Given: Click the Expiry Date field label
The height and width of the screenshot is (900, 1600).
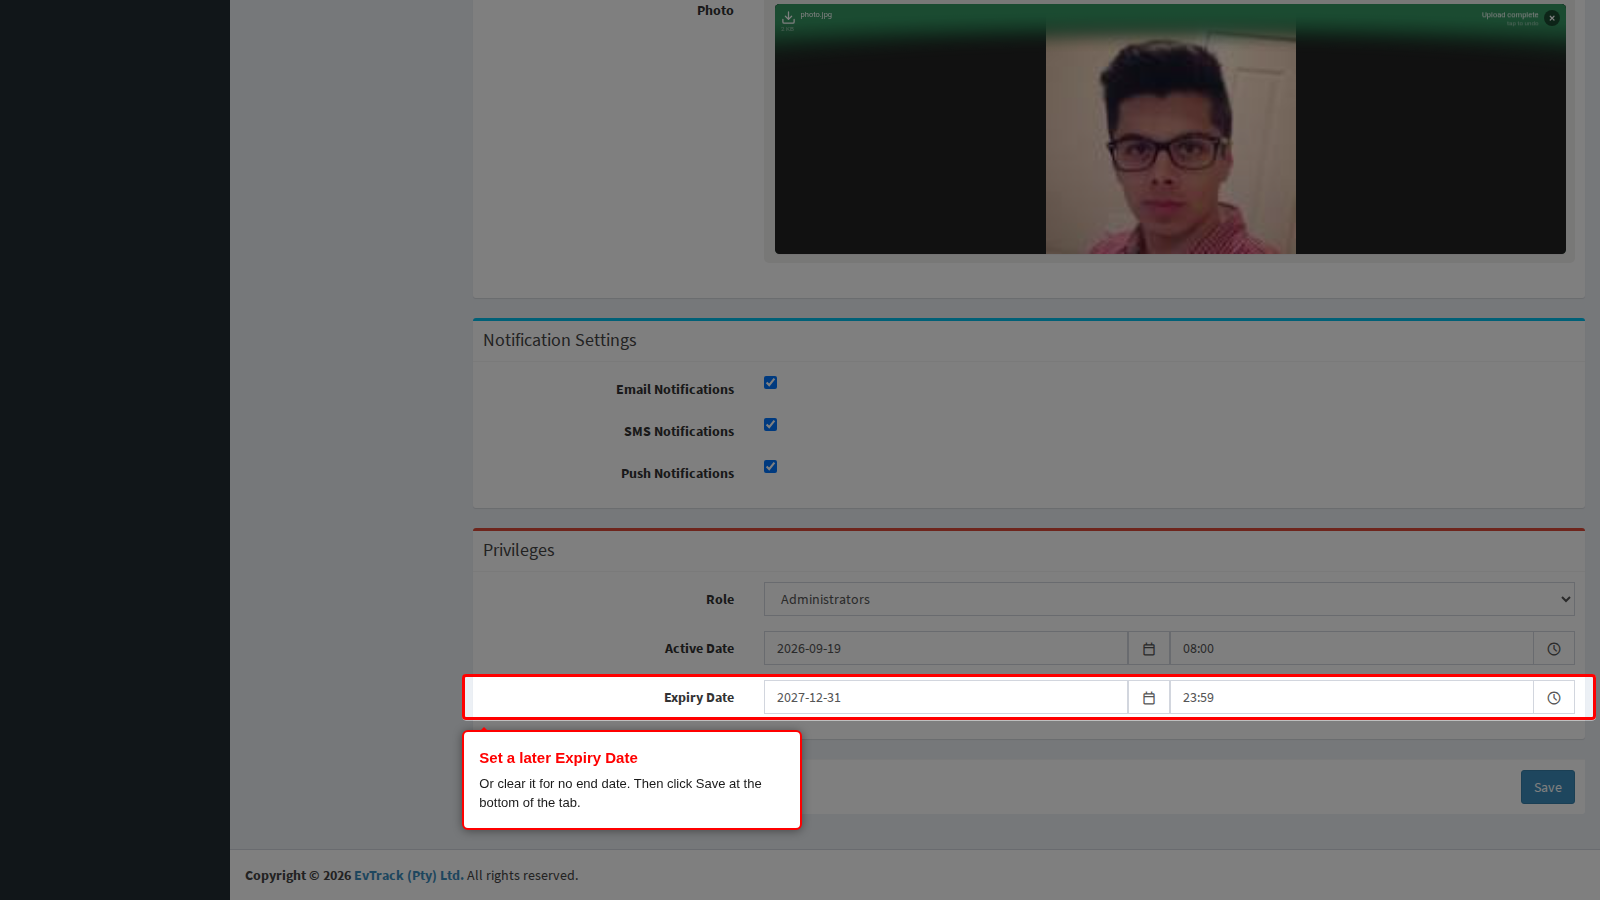Looking at the screenshot, I should 699,698.
